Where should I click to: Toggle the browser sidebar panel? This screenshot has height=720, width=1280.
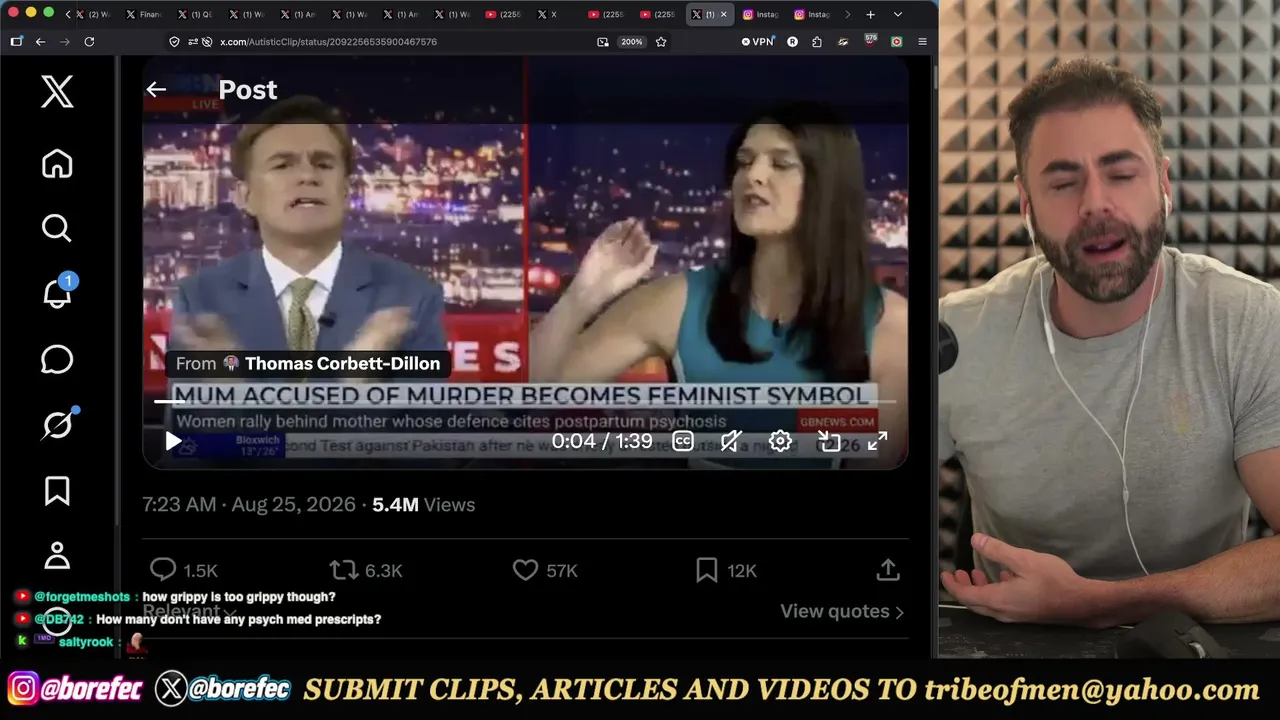[16, 42]
